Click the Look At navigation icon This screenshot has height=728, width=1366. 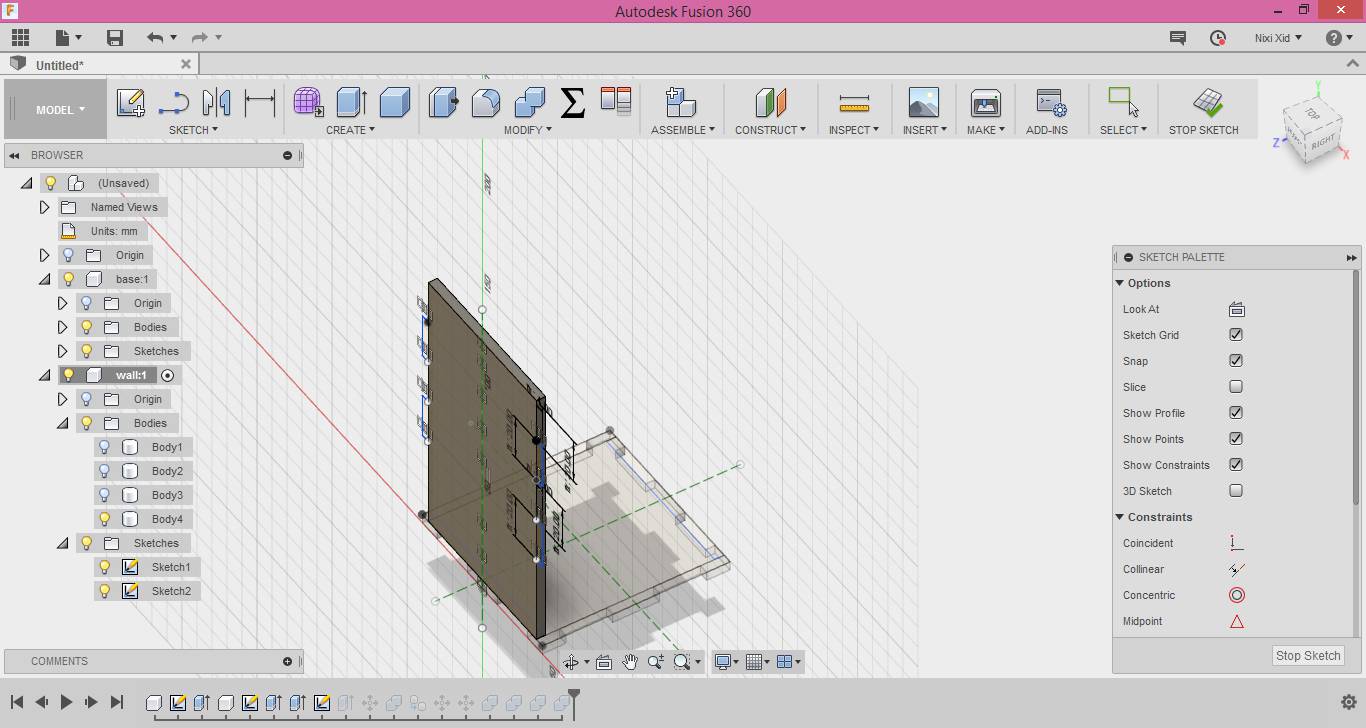pos(604,662)
